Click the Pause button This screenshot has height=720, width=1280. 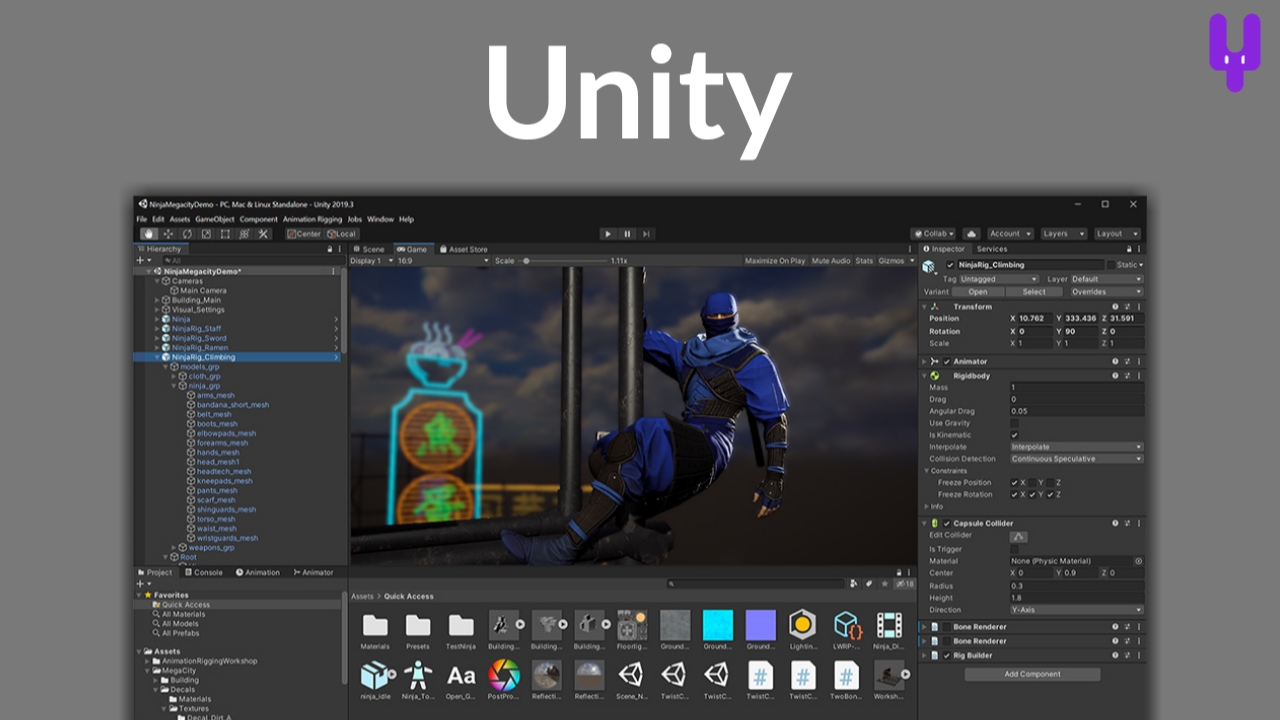(627, 234)
